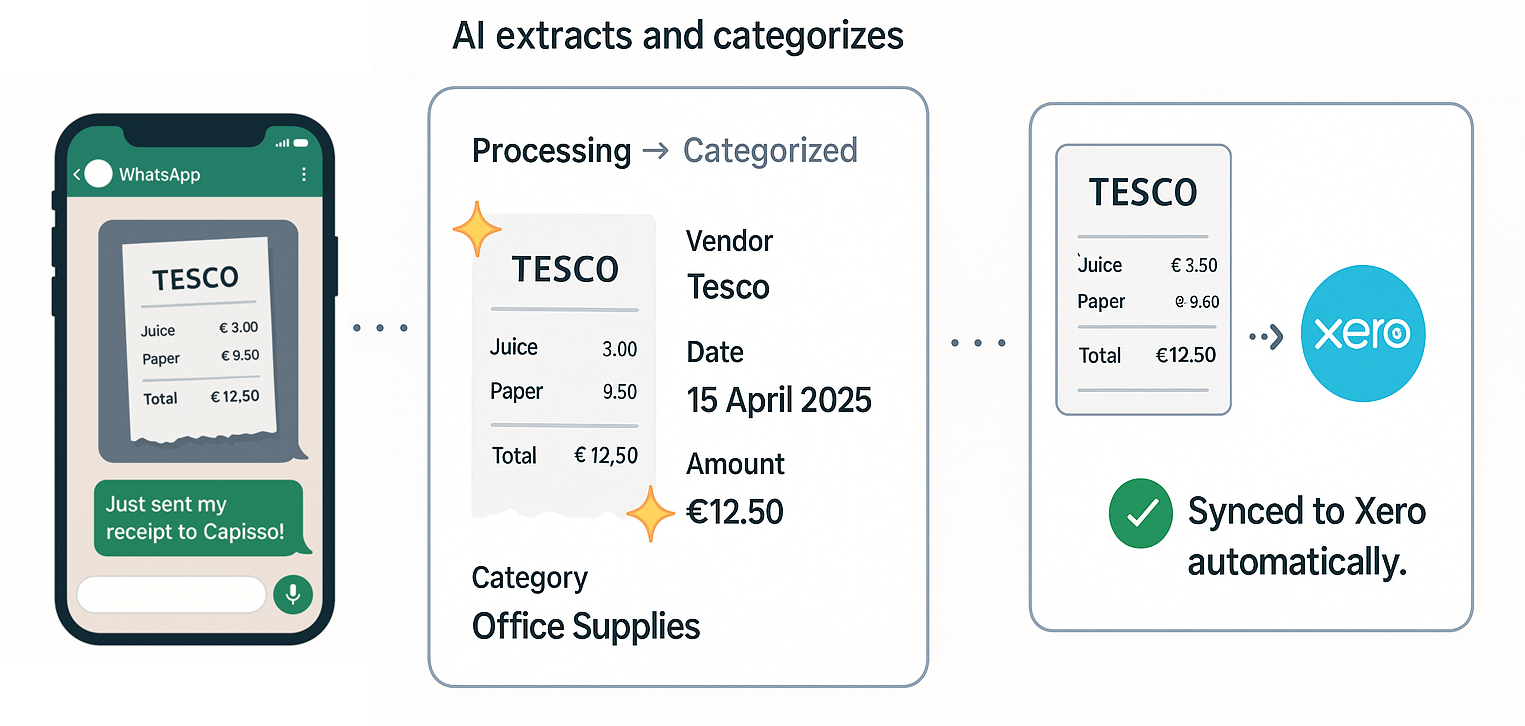This screenshot has height=726, width=1525.
Task: Click the dashed arrow pointing to Xero
Action: [1266, 336]
